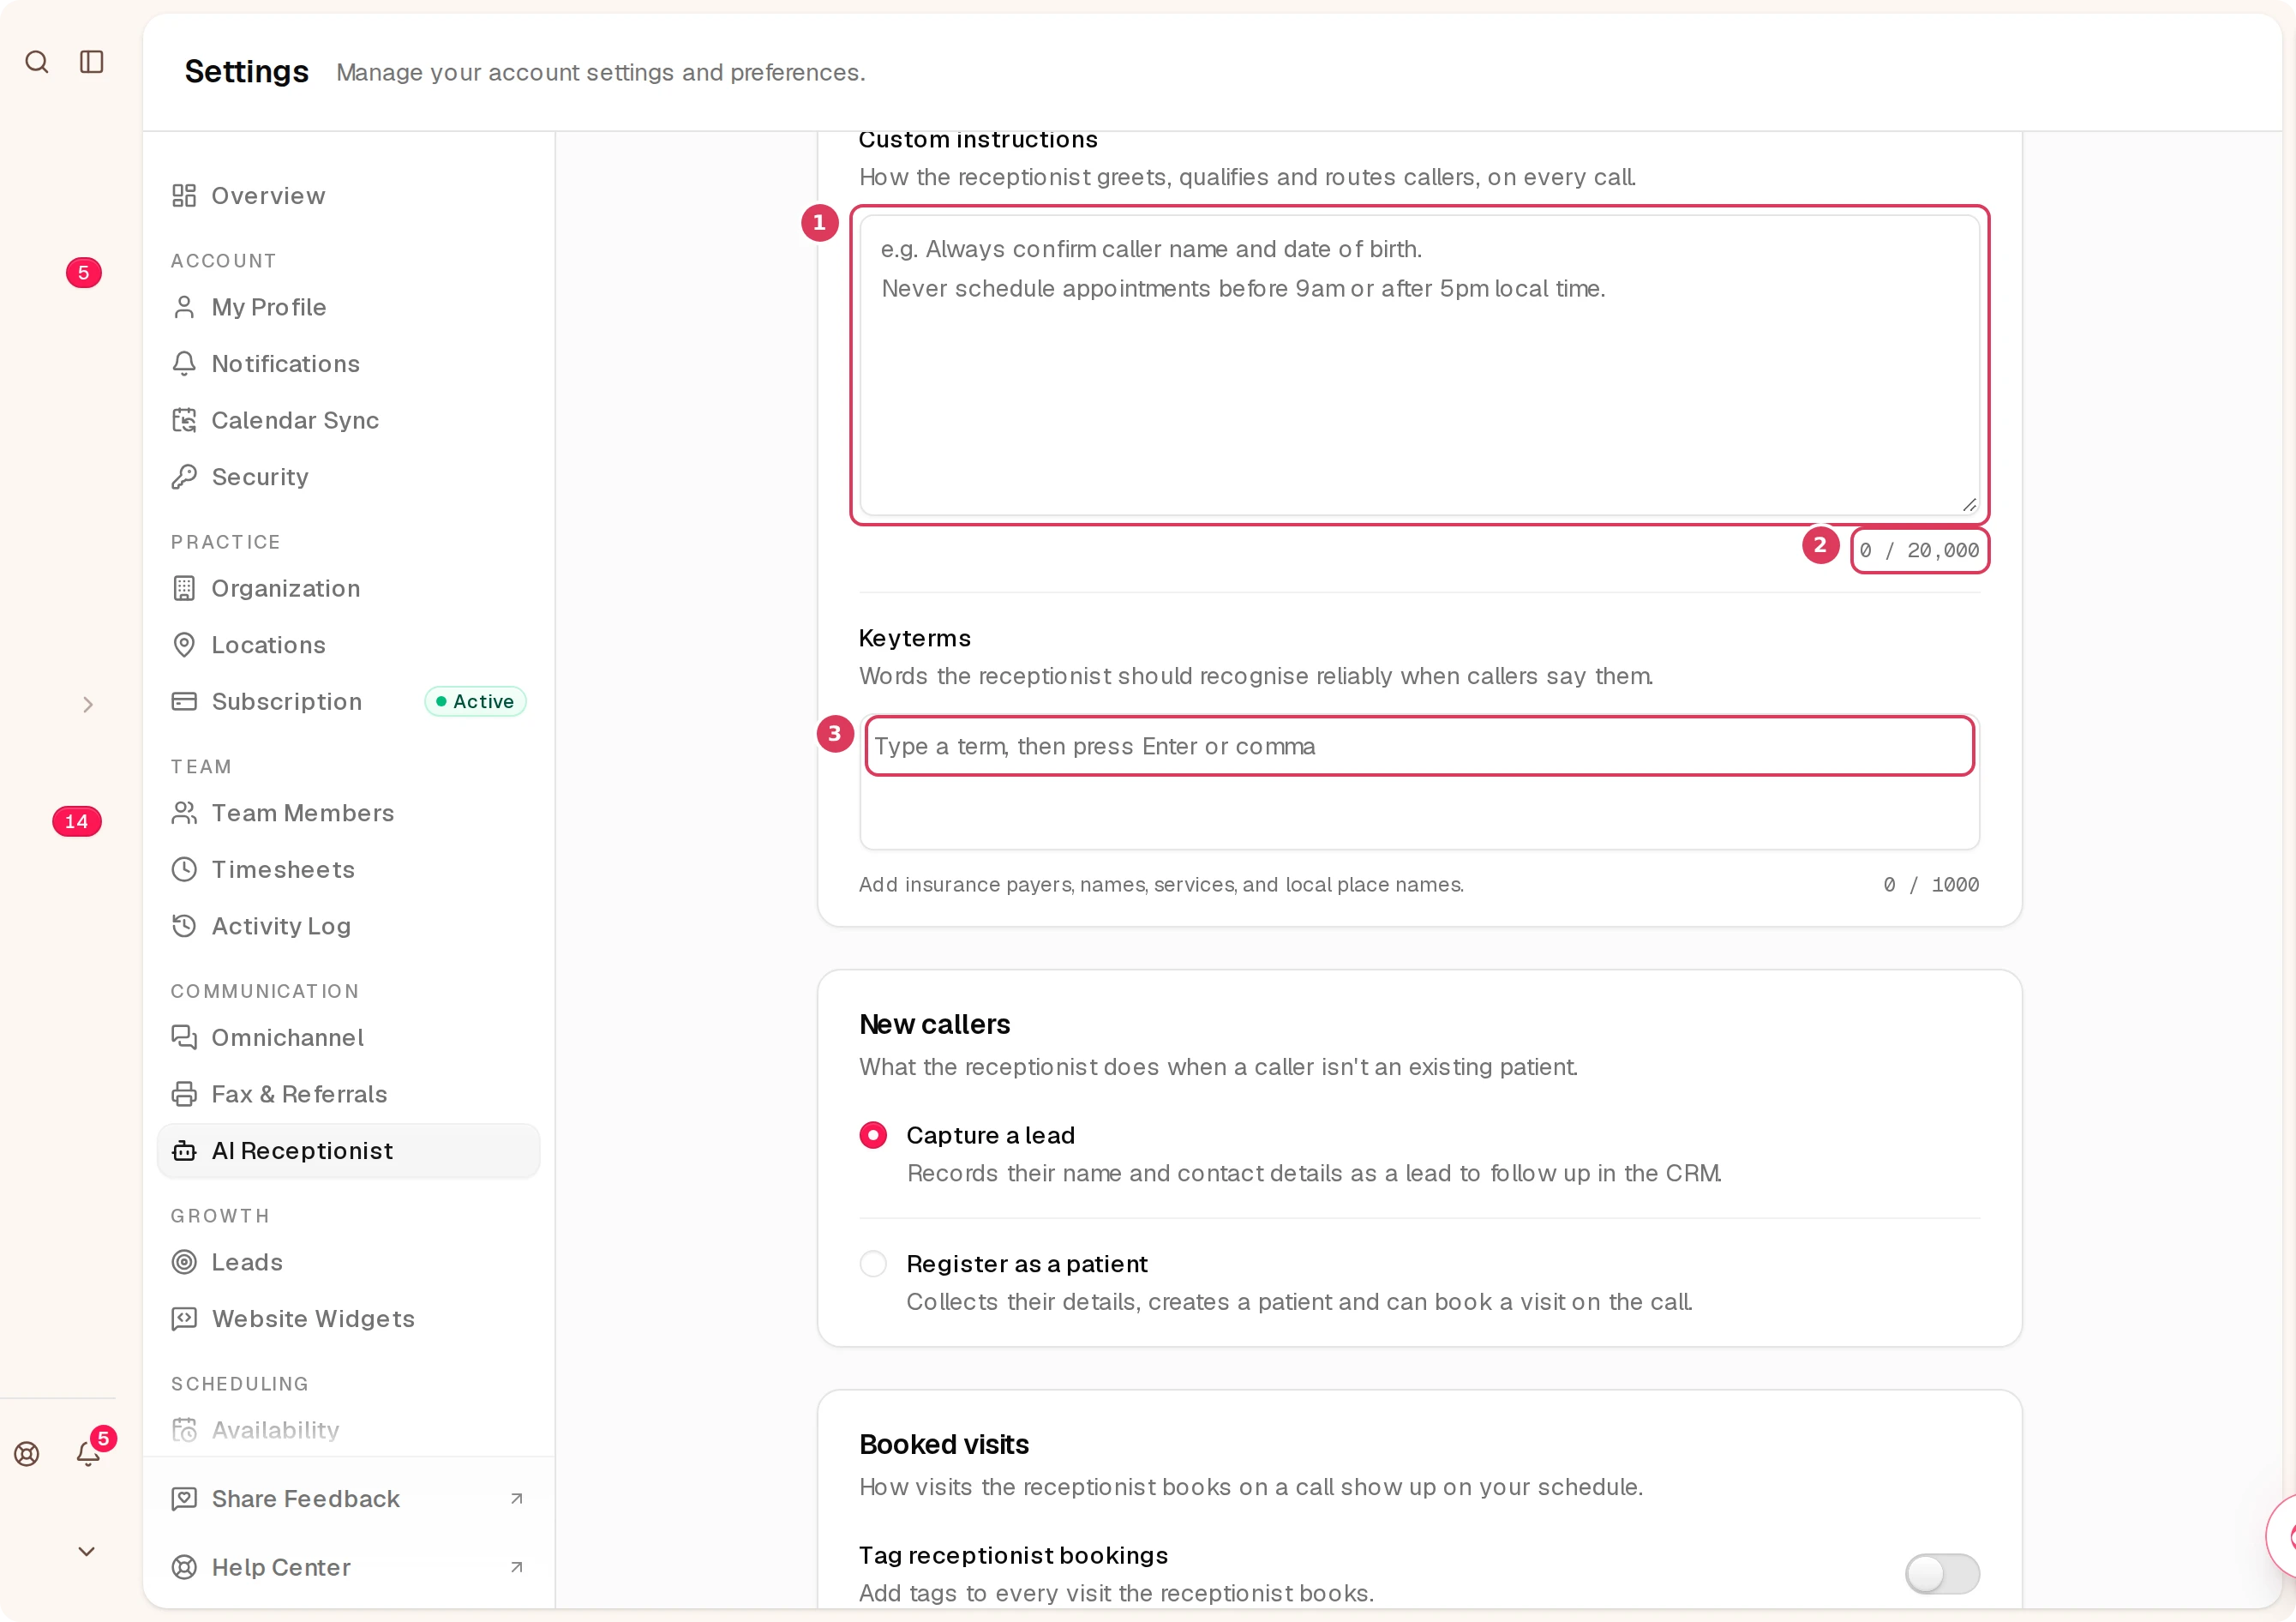Click the 'Booked visits' section heading
Screen dimensions: 2296x1622
tap(944, 1444)
